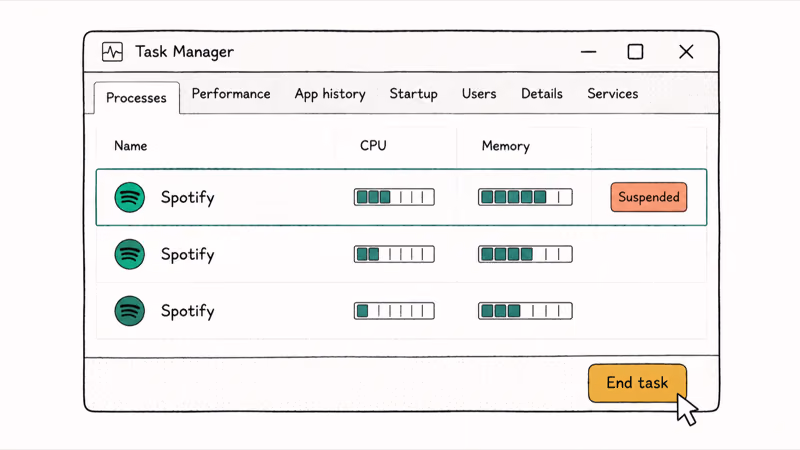800x450 pixels.
Task: Select the "Spotify" name in the Suspended row
Action: [187, 198]
